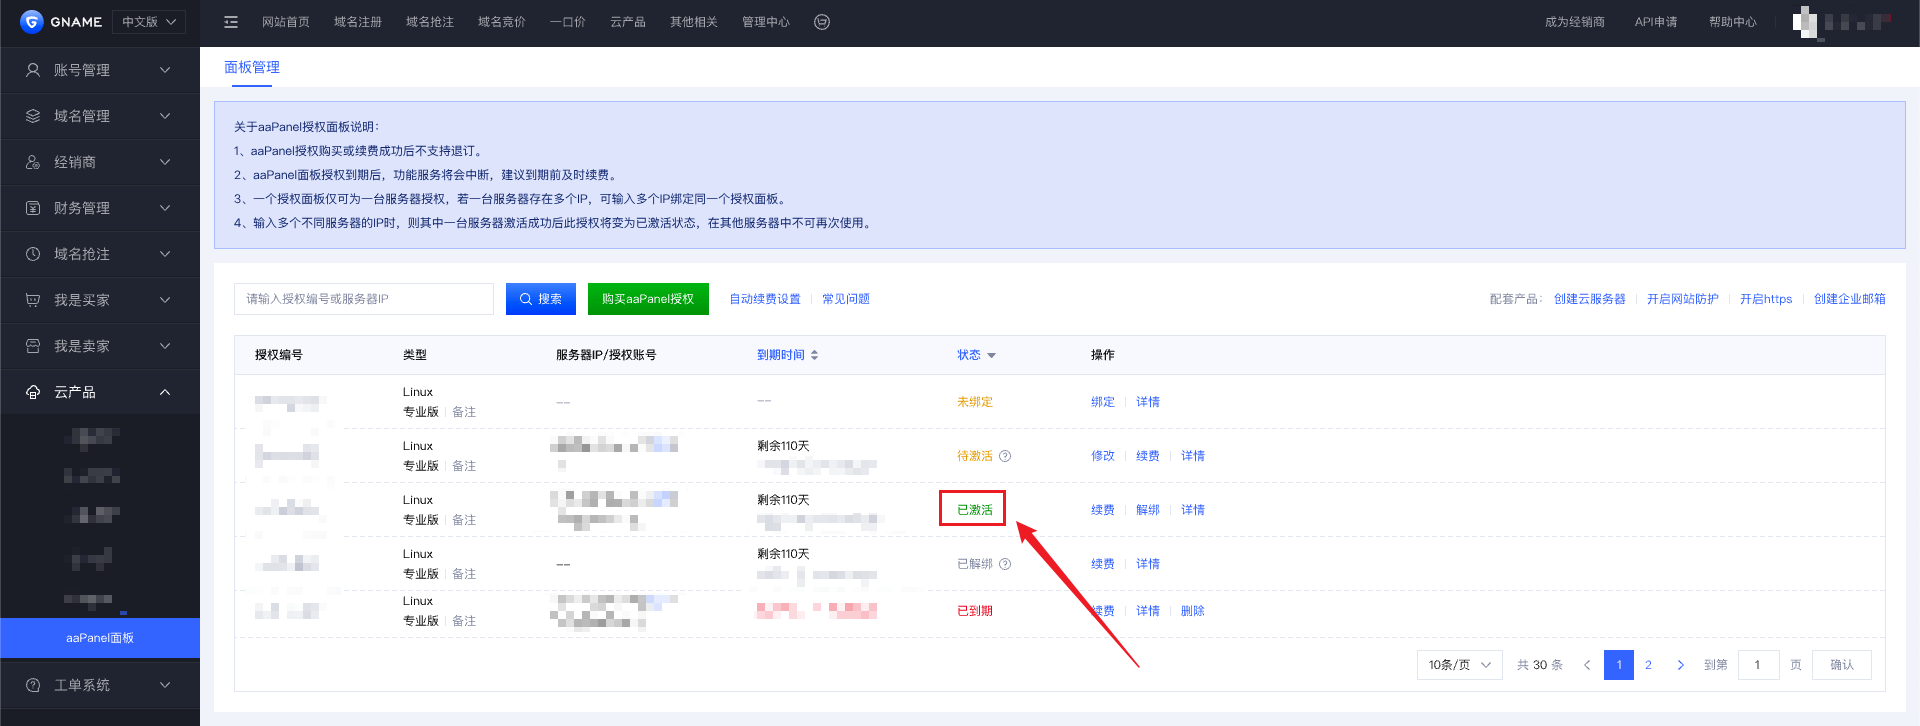Click 绑定 in the 未绑定 row
This screenshot has width=1920, height=726.
click(x=1103, y=402)
